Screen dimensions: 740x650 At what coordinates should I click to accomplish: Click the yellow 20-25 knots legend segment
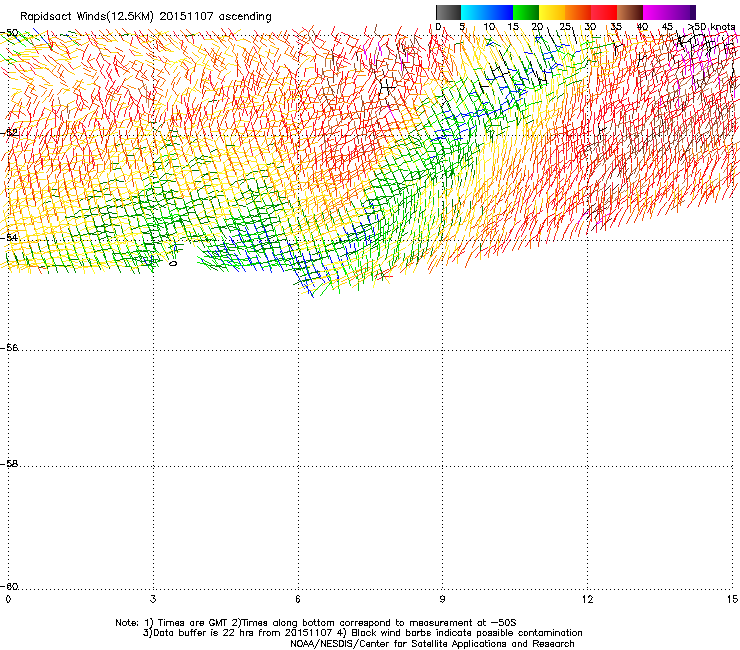pos(552,12)
